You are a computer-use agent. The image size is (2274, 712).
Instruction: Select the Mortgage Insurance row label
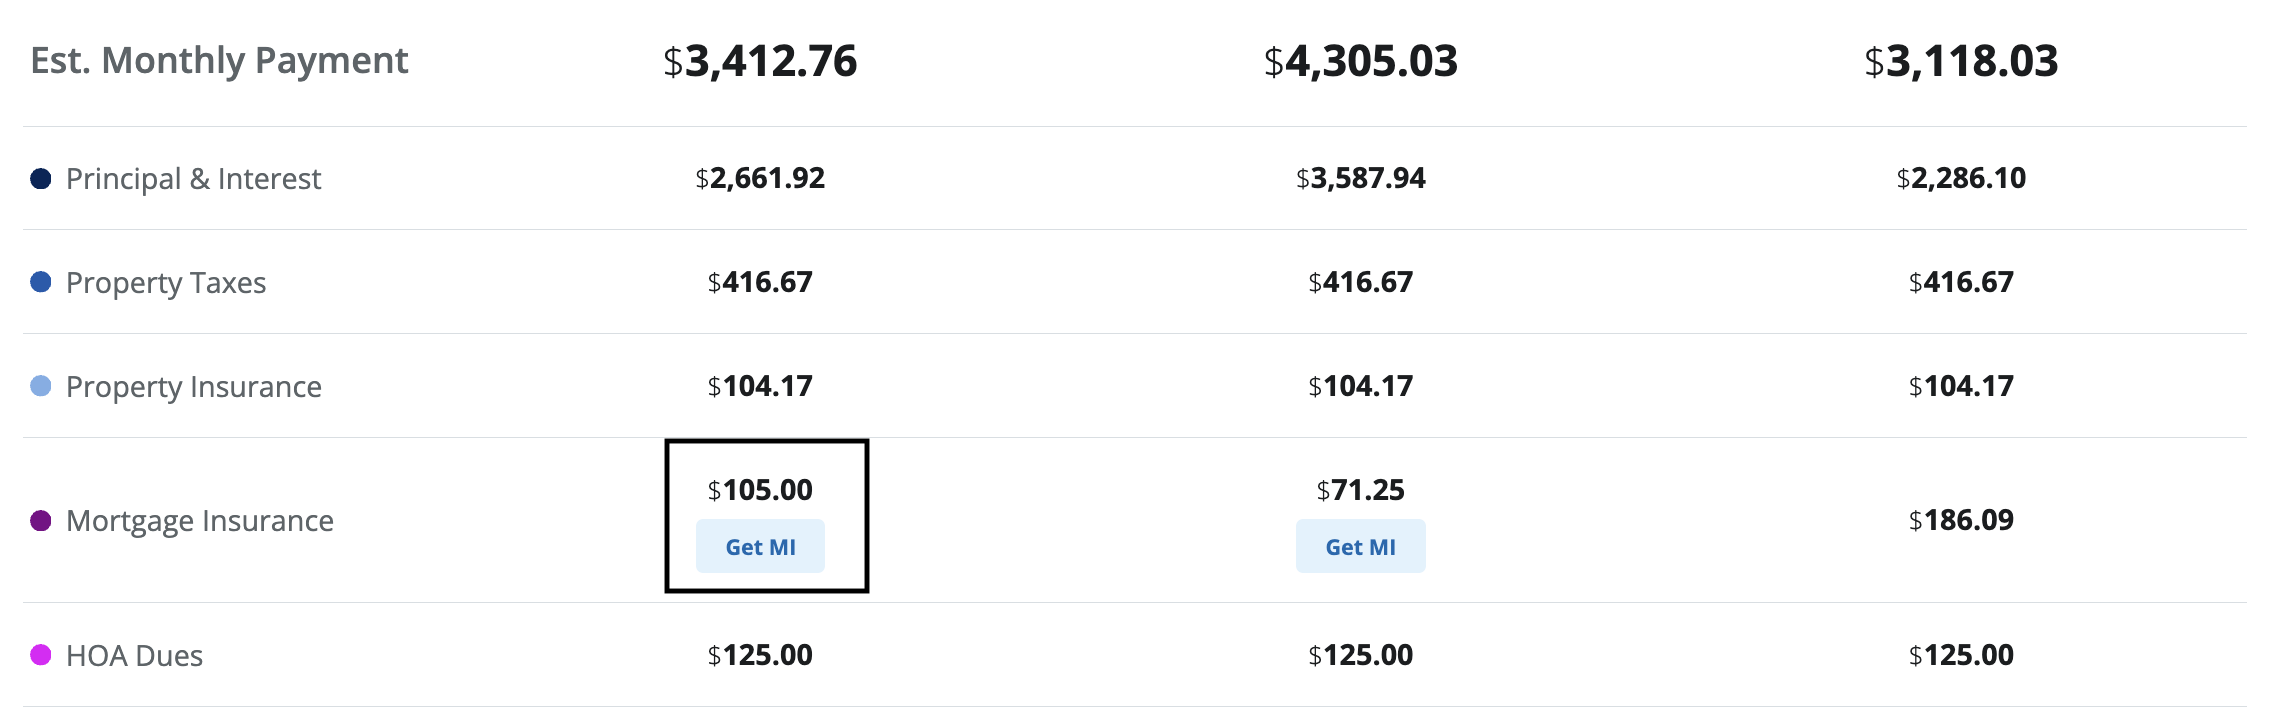tap(200, 521)
